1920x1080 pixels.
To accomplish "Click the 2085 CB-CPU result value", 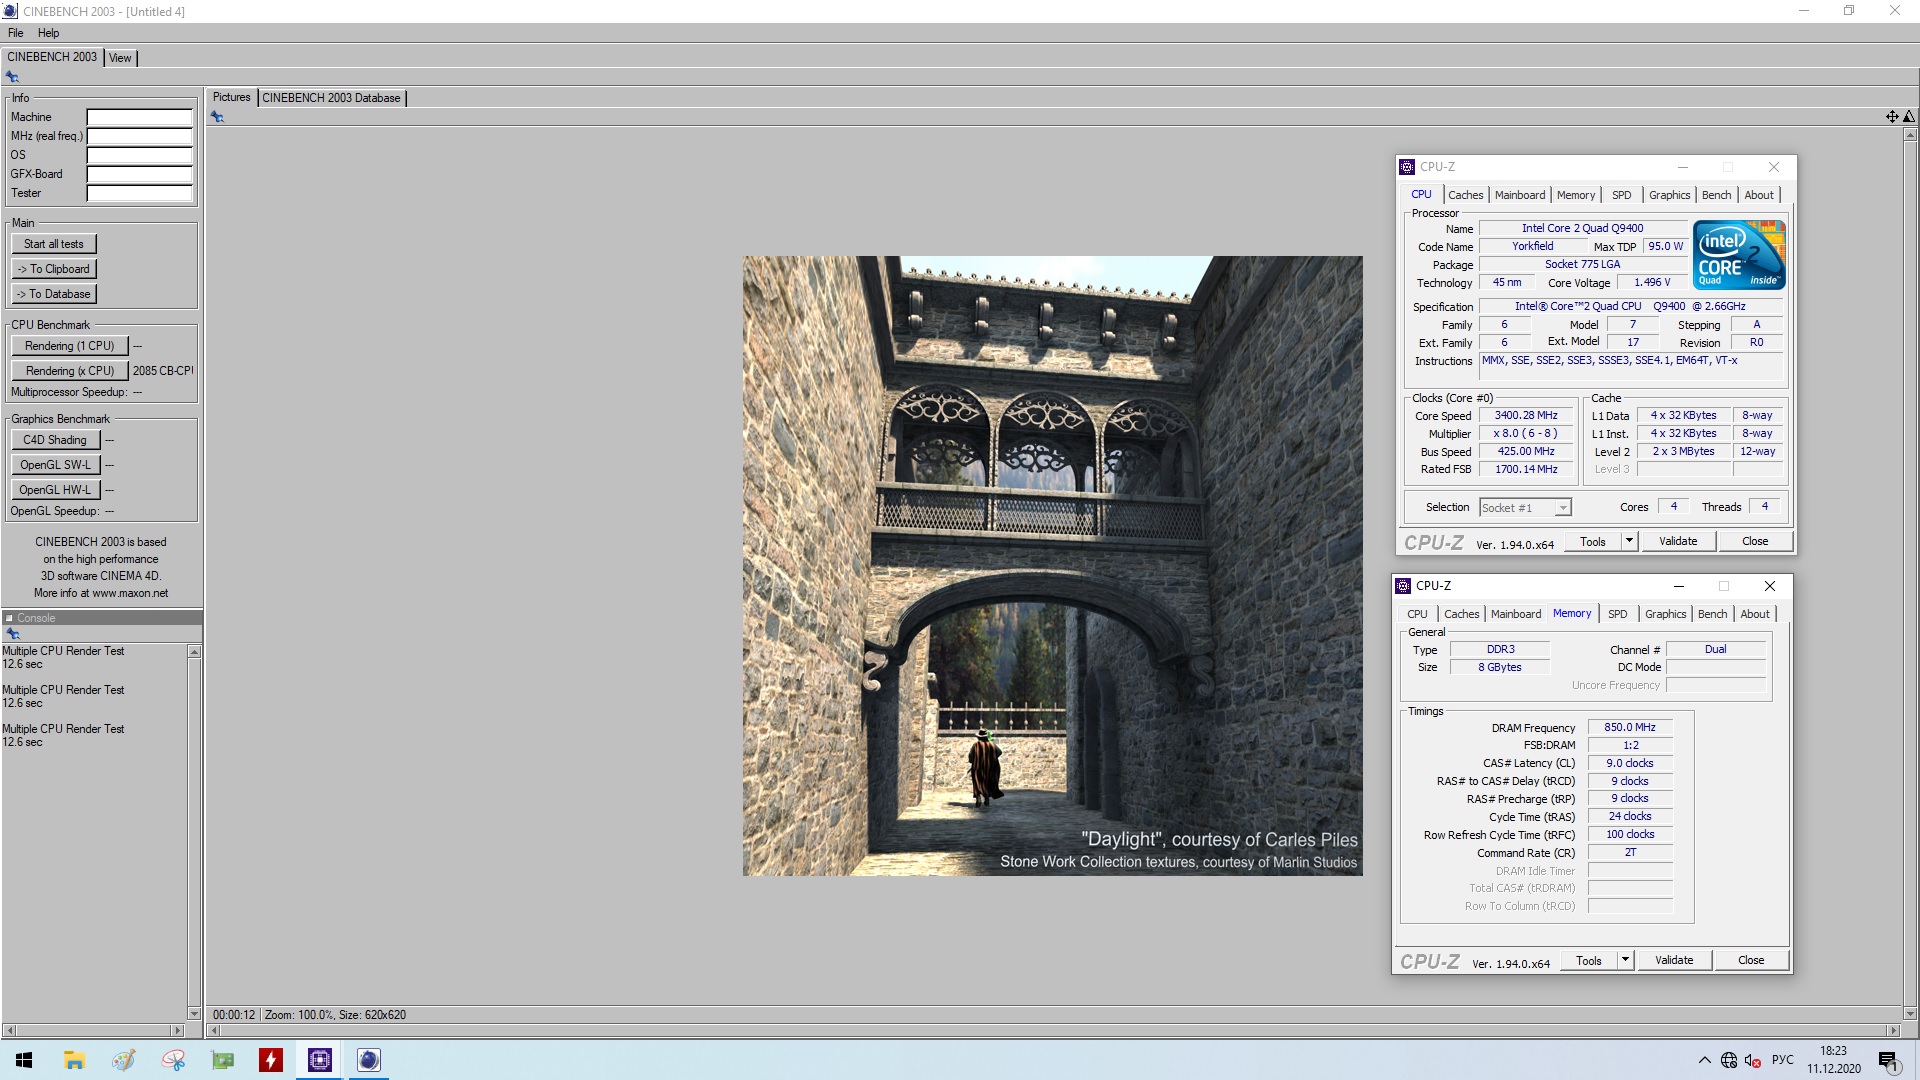I will click(163, 371).
